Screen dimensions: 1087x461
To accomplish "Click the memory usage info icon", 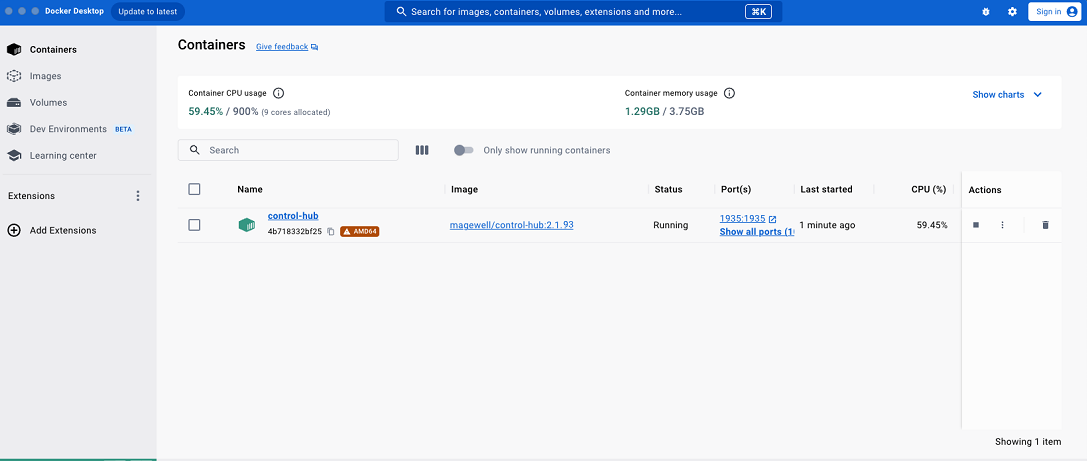I will (x=729, y=93).
